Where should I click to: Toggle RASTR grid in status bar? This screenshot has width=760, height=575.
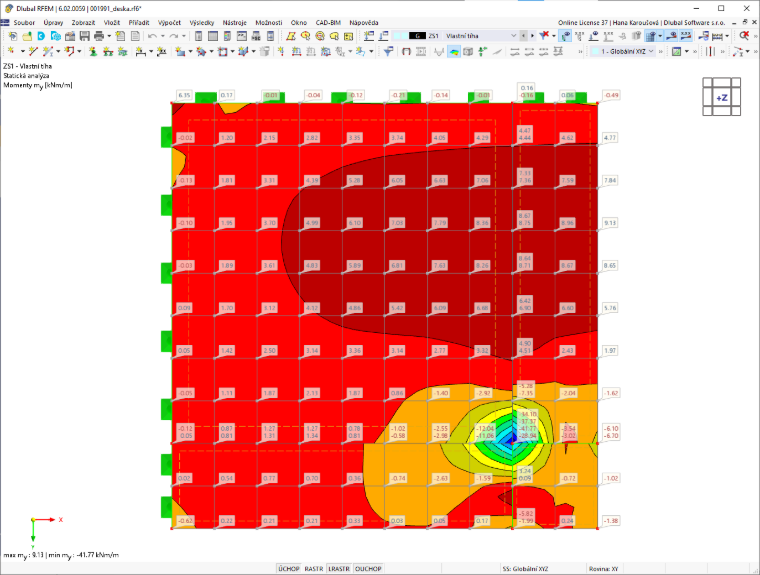point(314,569)
